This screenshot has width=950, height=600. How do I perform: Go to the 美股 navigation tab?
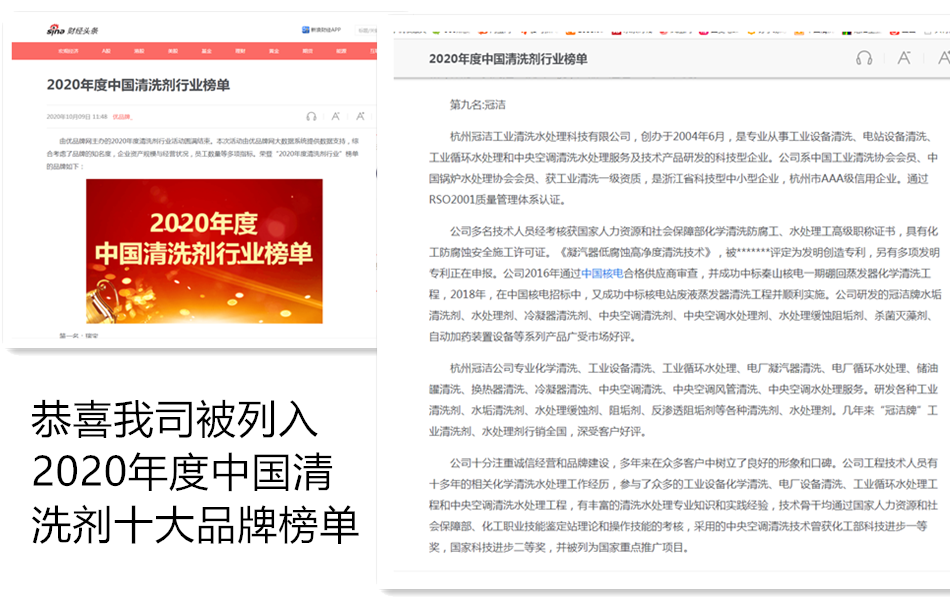pyautogui.click(x=173, y=50)
